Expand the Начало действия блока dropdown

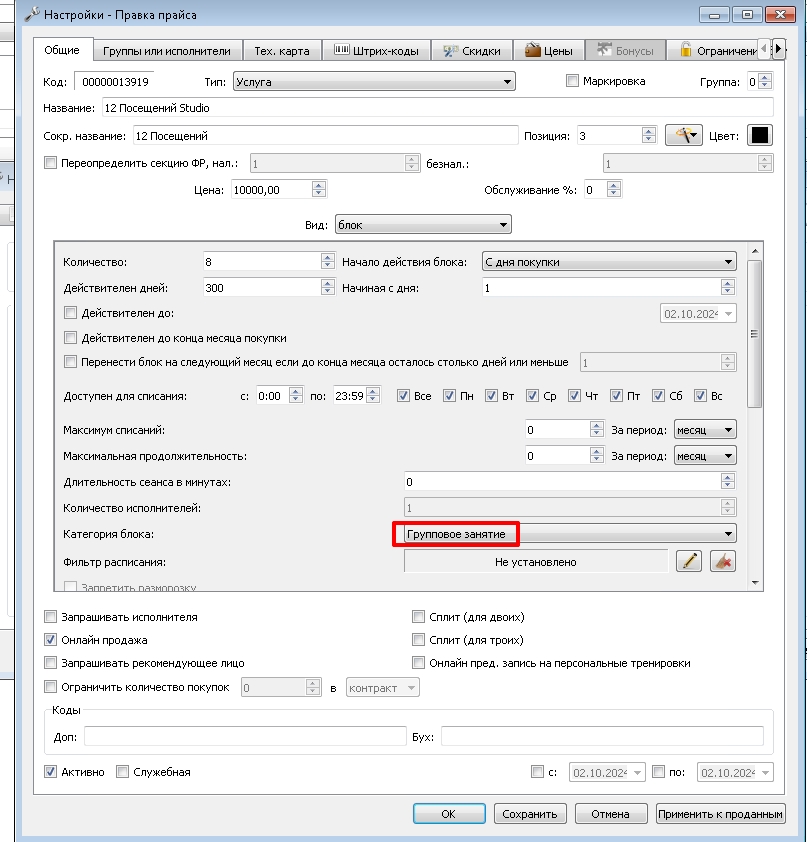(x=609, y=262)
